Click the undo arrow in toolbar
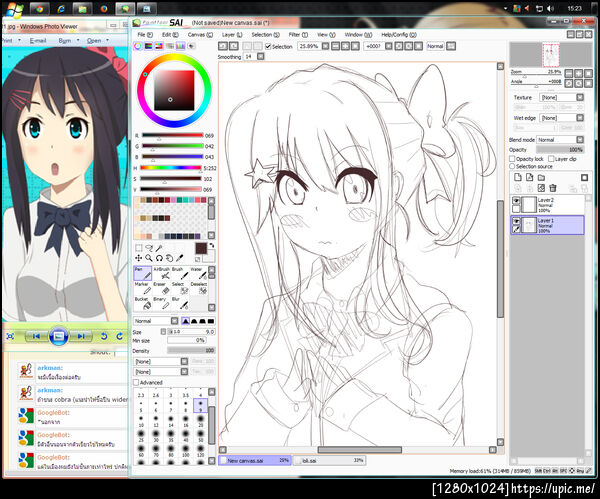The height and width of the screenshot is (499, 600). [223, 46]
